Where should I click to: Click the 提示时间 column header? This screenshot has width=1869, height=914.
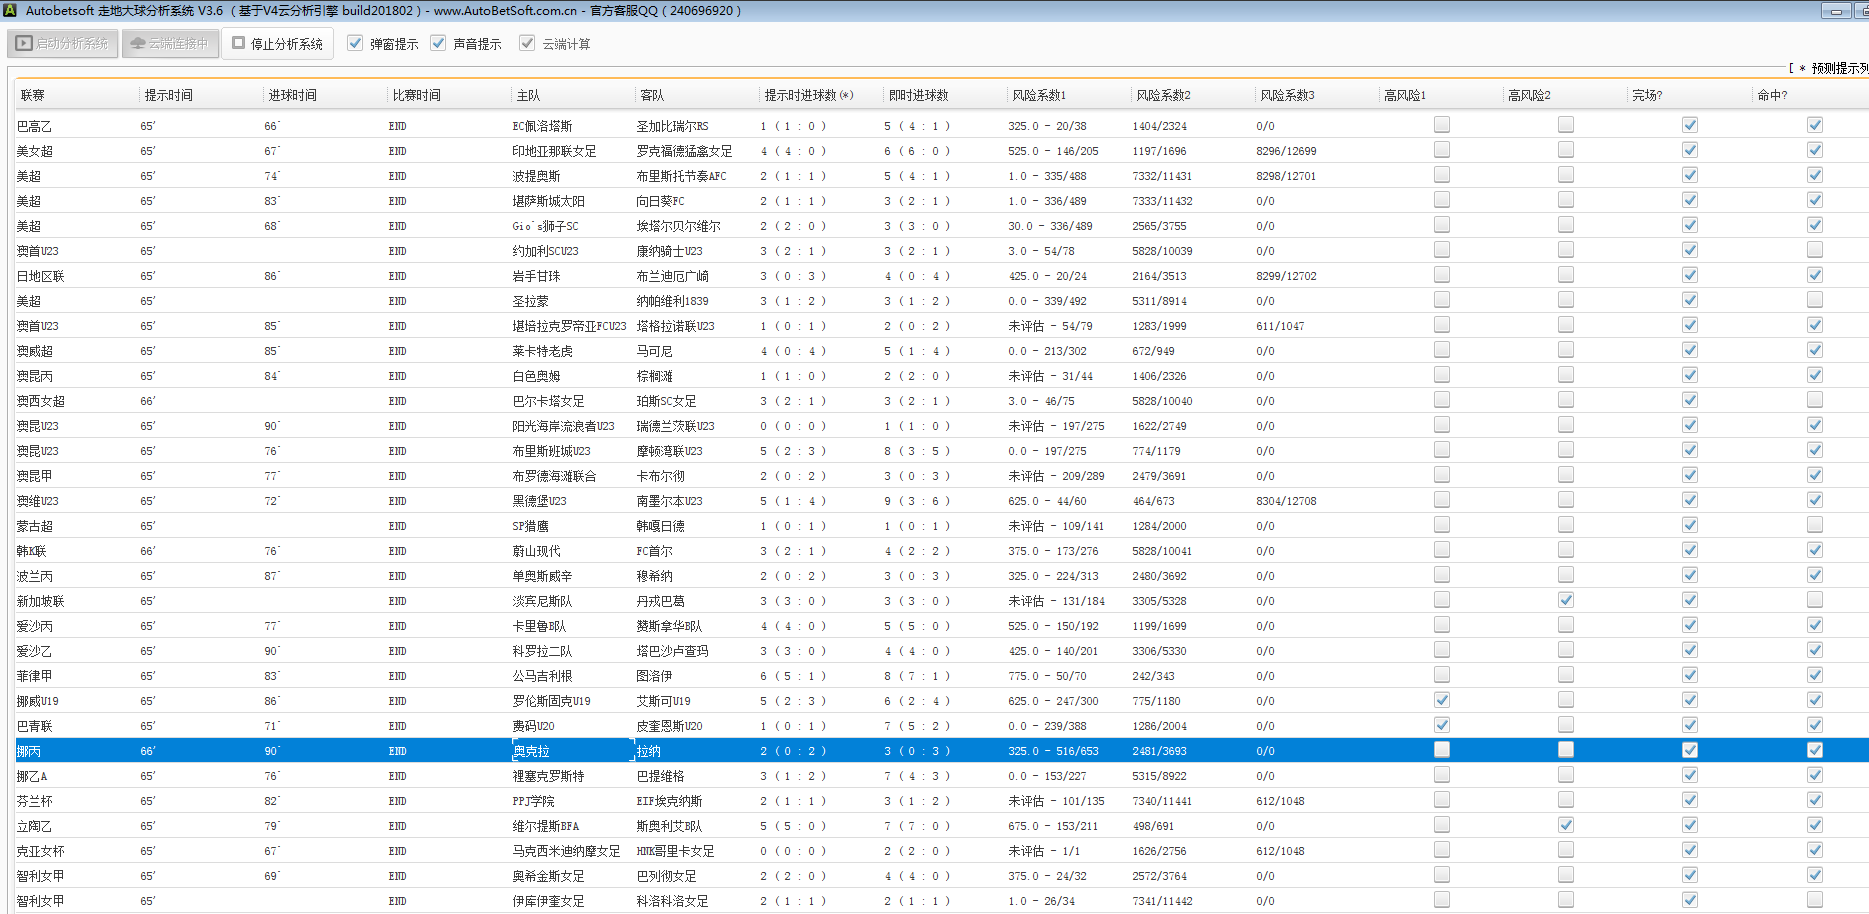169,95
